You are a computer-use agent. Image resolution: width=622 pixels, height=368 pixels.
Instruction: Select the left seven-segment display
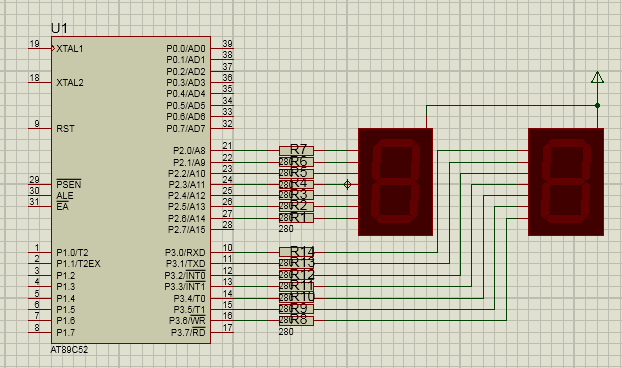tap(395, 182)
